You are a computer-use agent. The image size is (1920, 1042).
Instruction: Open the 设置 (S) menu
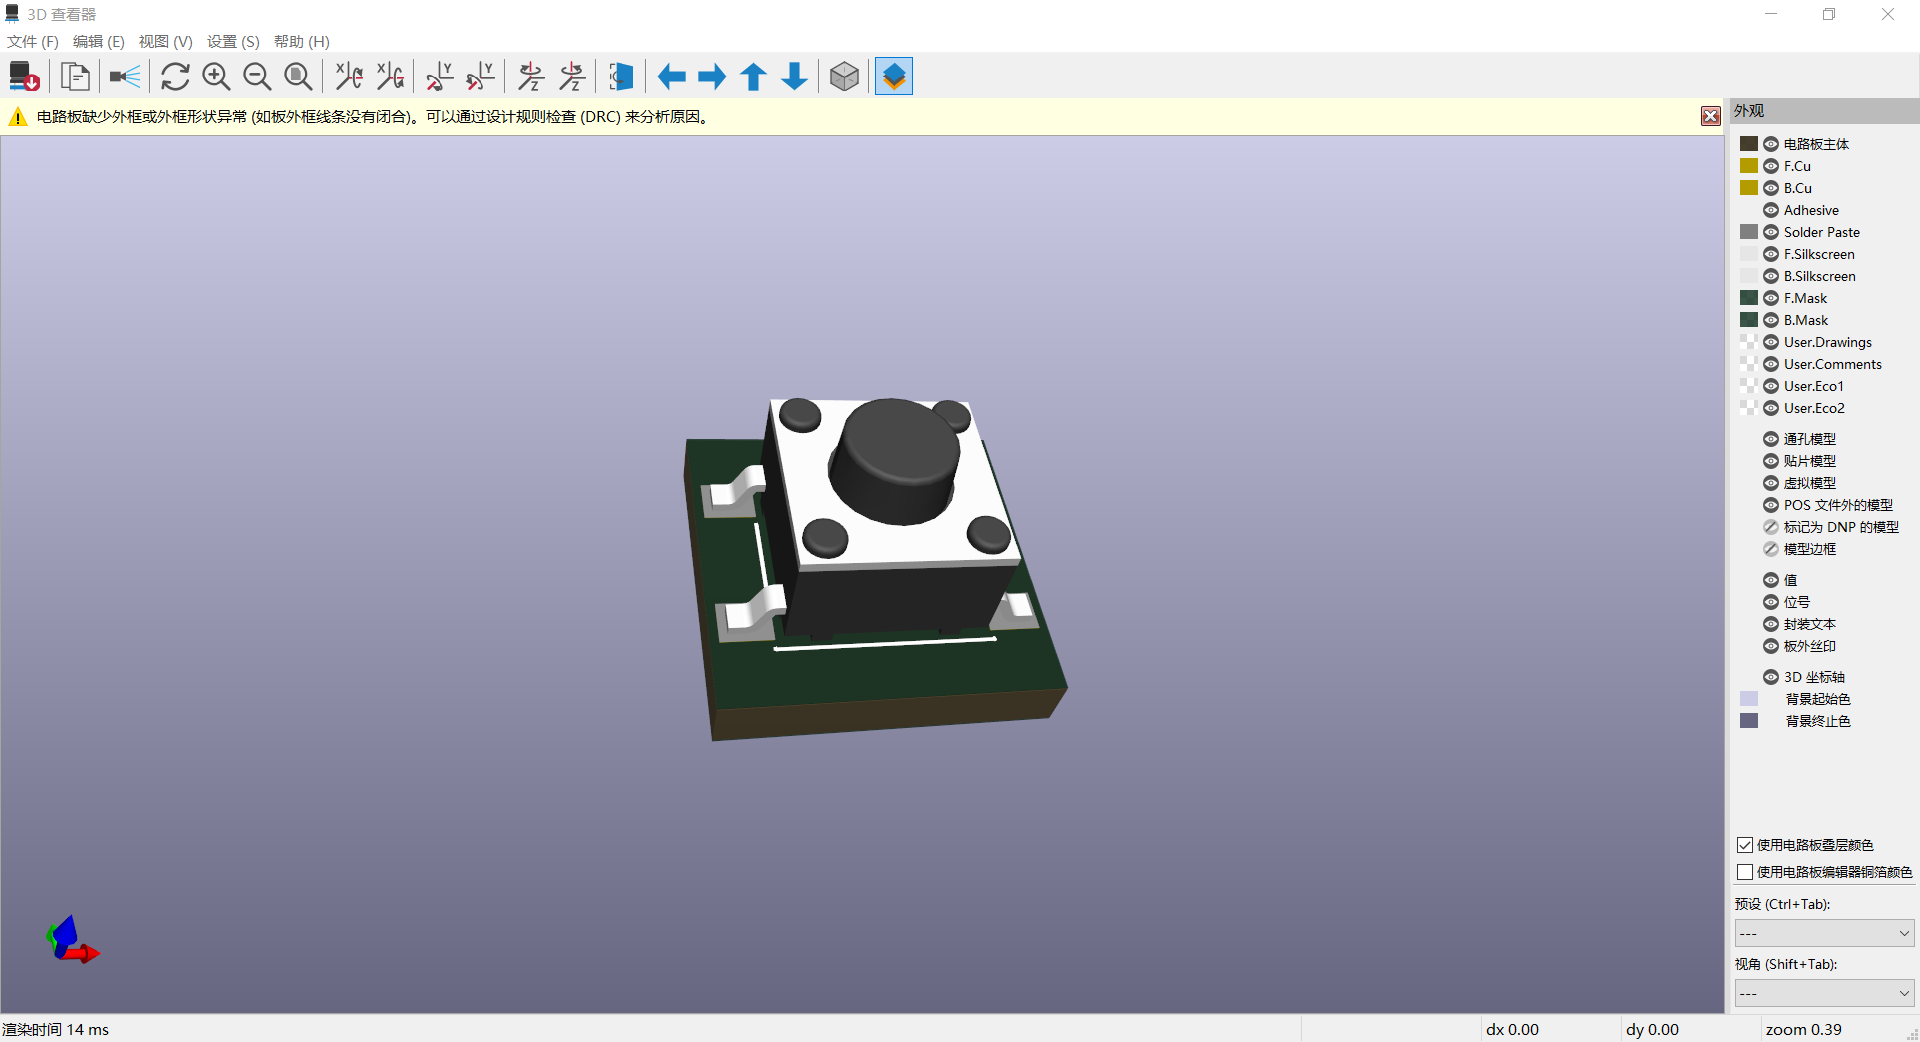tap(233, 41)
